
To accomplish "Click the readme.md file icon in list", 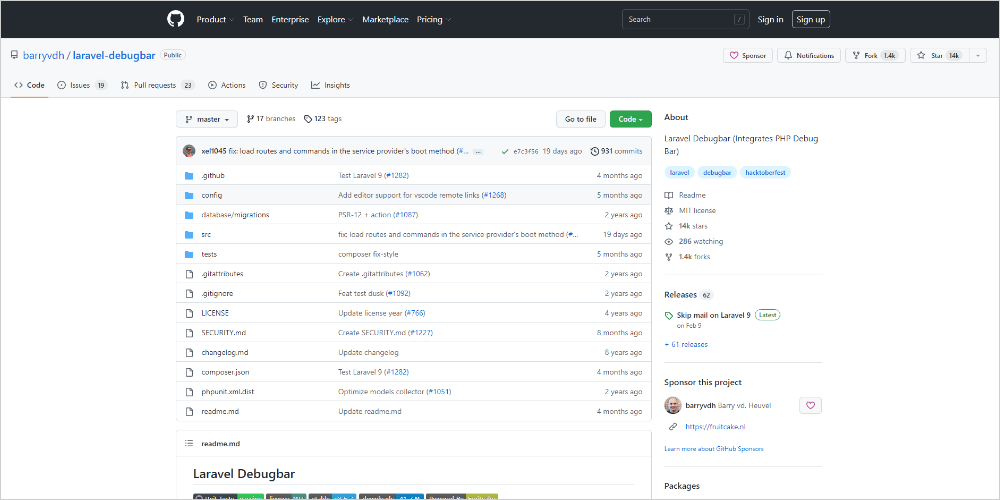I will 189,411.
